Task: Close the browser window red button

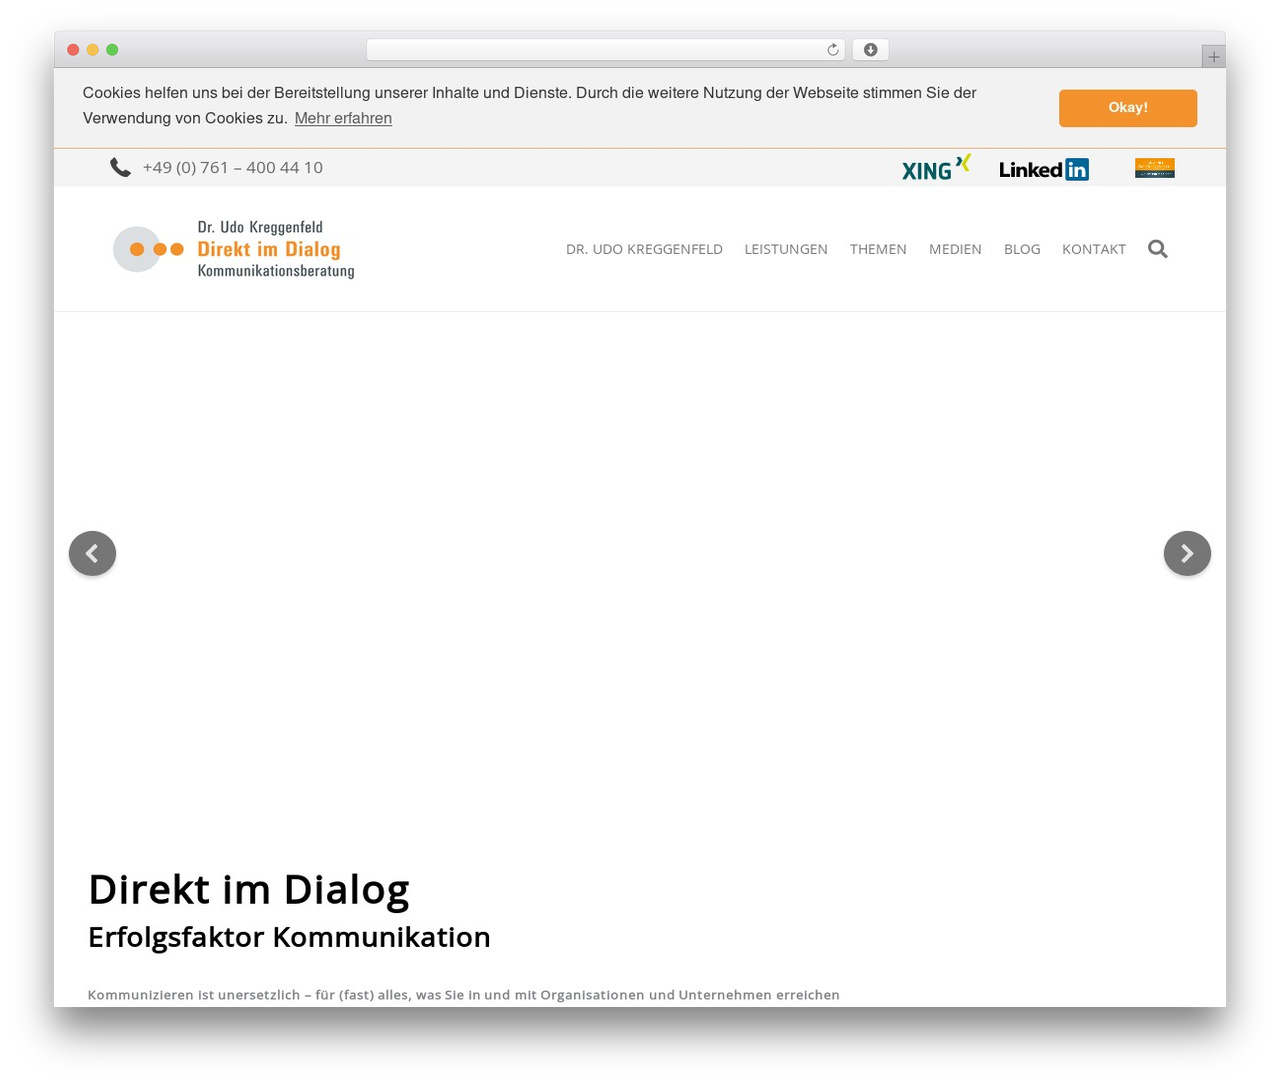Action: [73, 50]
